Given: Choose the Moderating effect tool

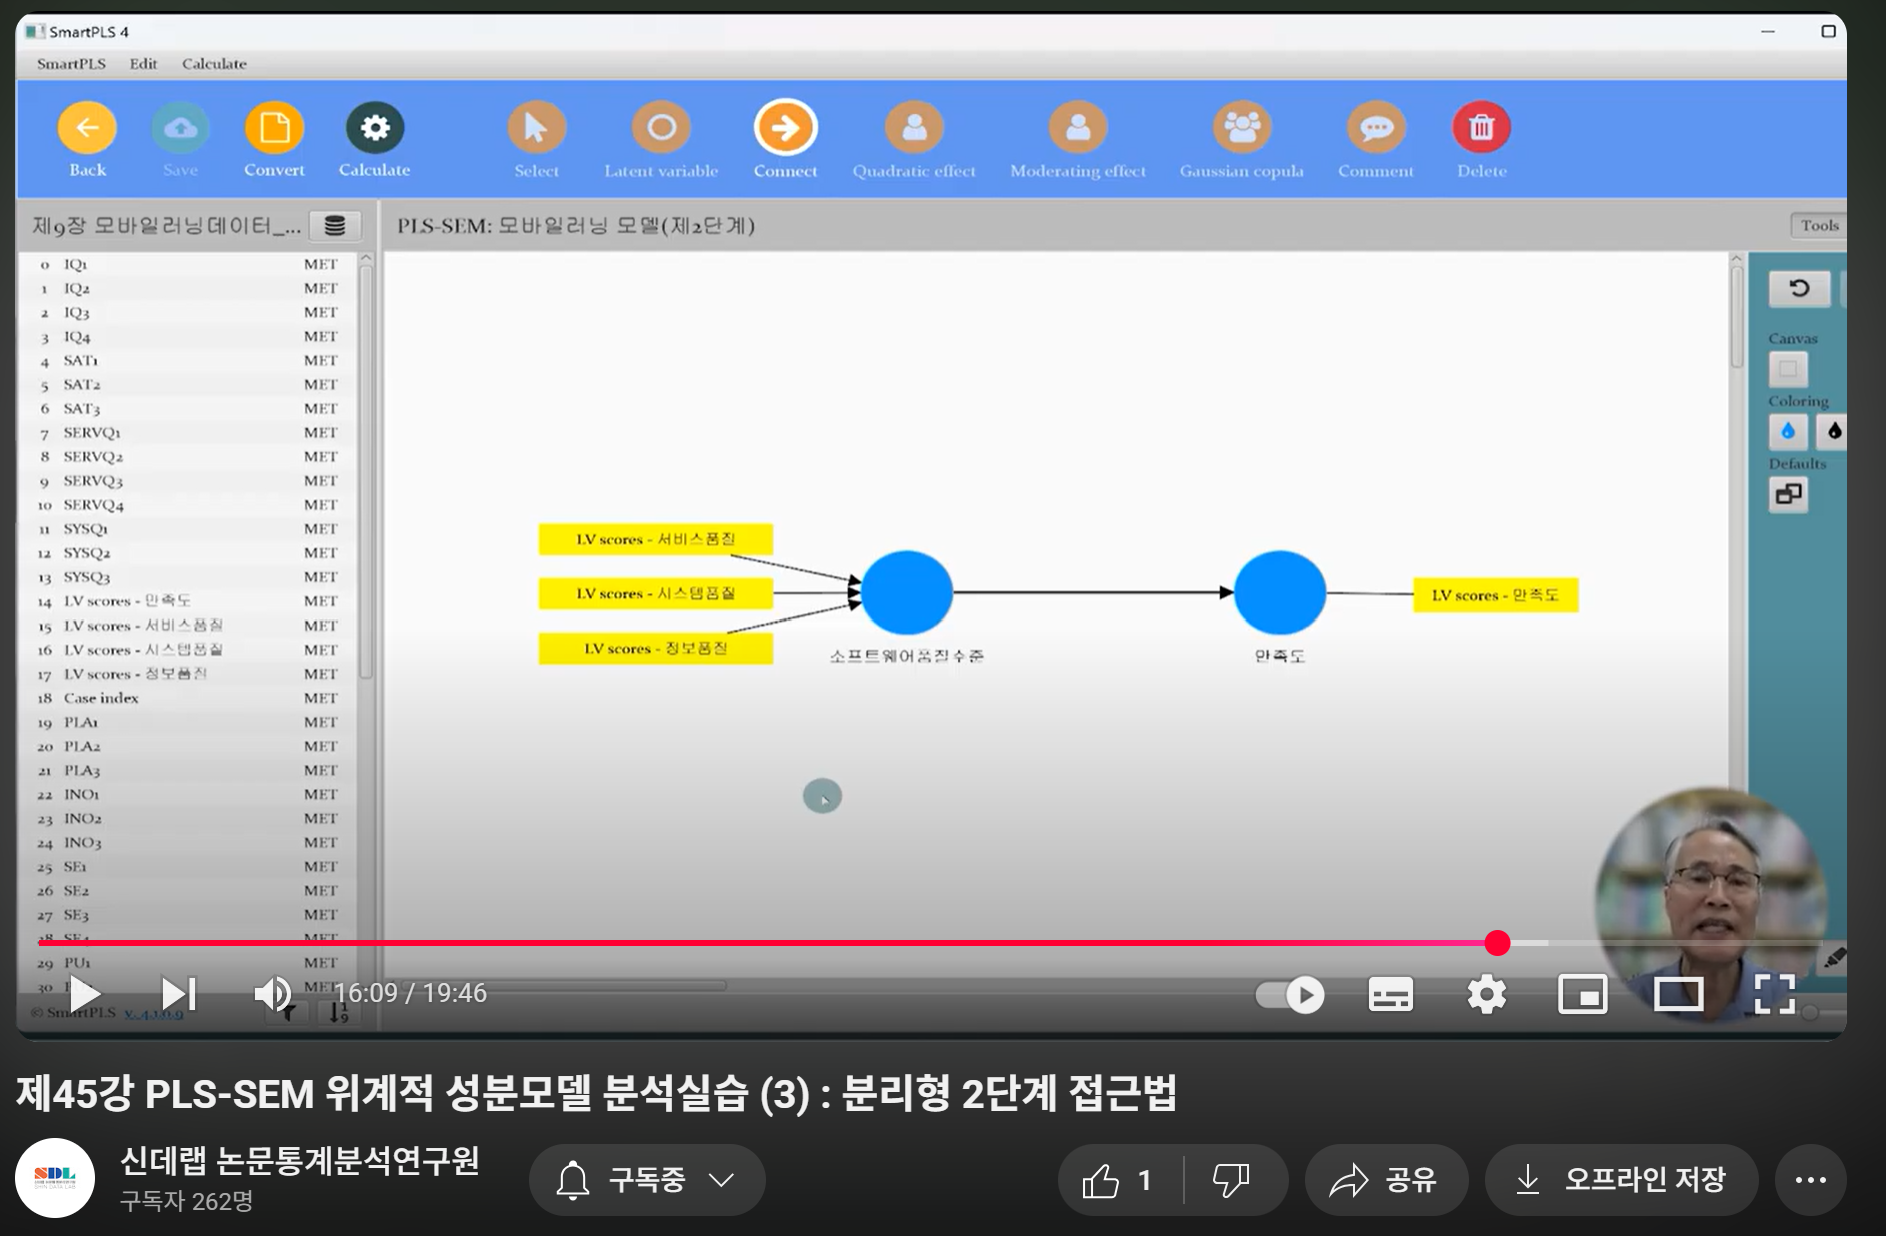Looking at the screenshot, I should click(x=1078, y=128).
